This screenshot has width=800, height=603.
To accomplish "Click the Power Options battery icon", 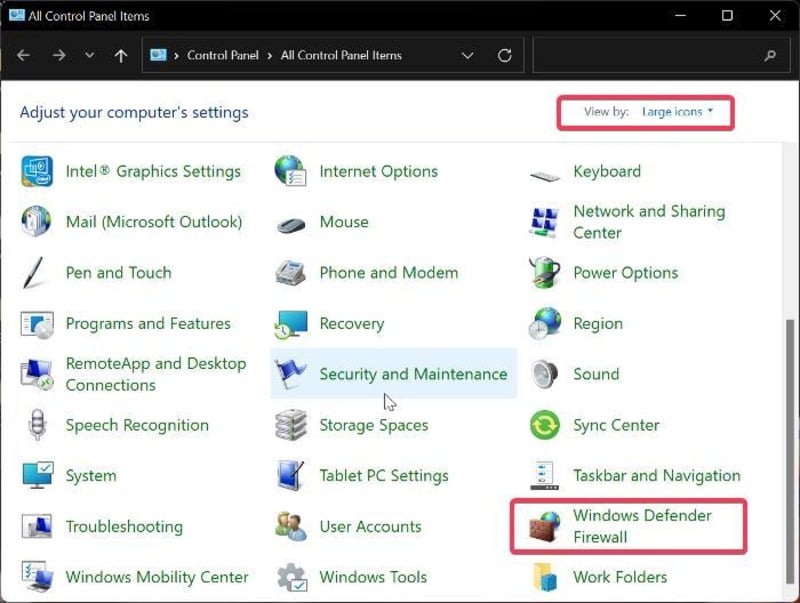I will coord(544,272).
